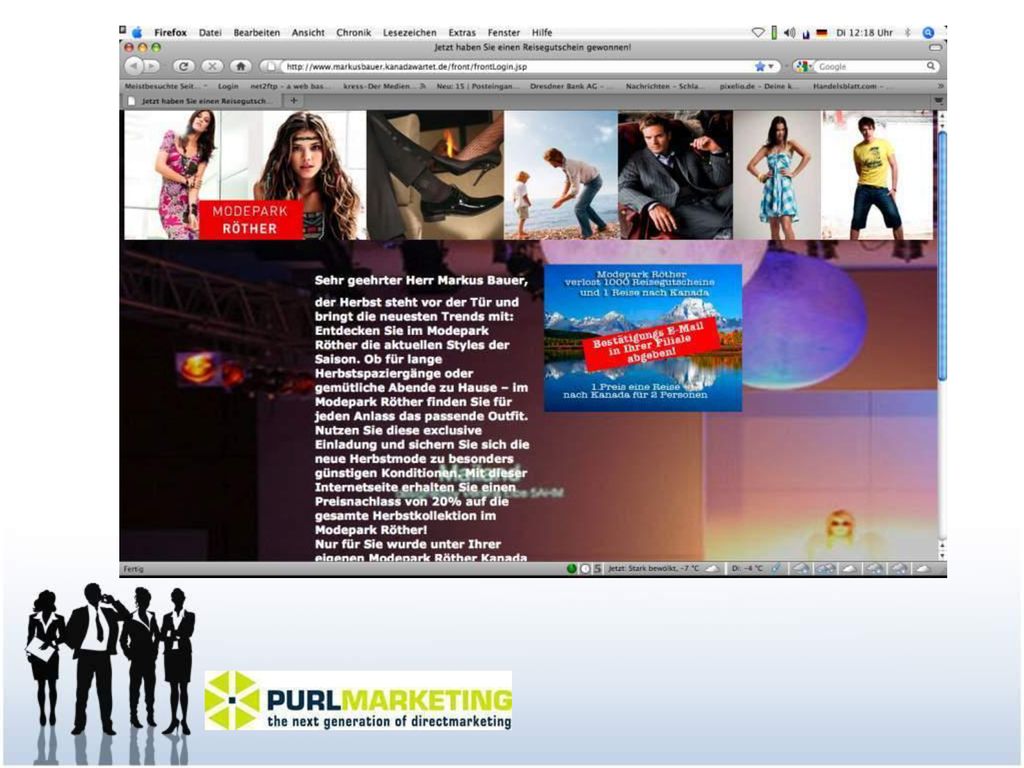Open the kress-Der Medien bookmark

pyautogui.click(x=385, y=86)
